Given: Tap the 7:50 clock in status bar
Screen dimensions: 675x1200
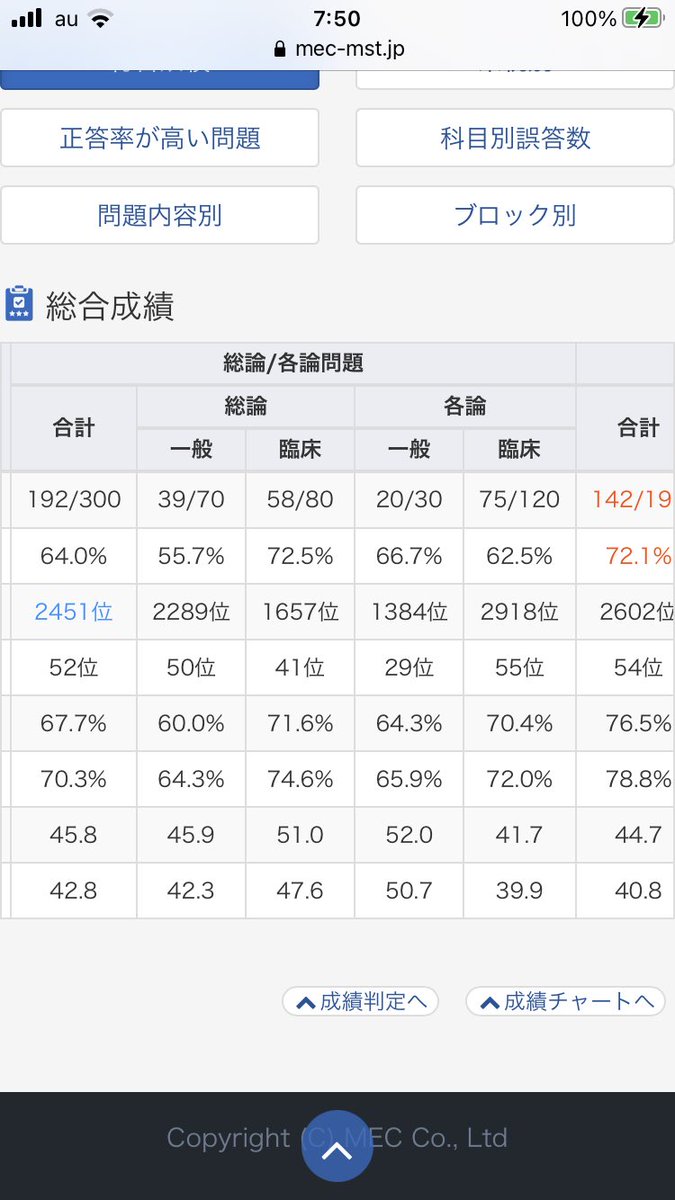Looking at the screenshot, I should coord(337,18).
